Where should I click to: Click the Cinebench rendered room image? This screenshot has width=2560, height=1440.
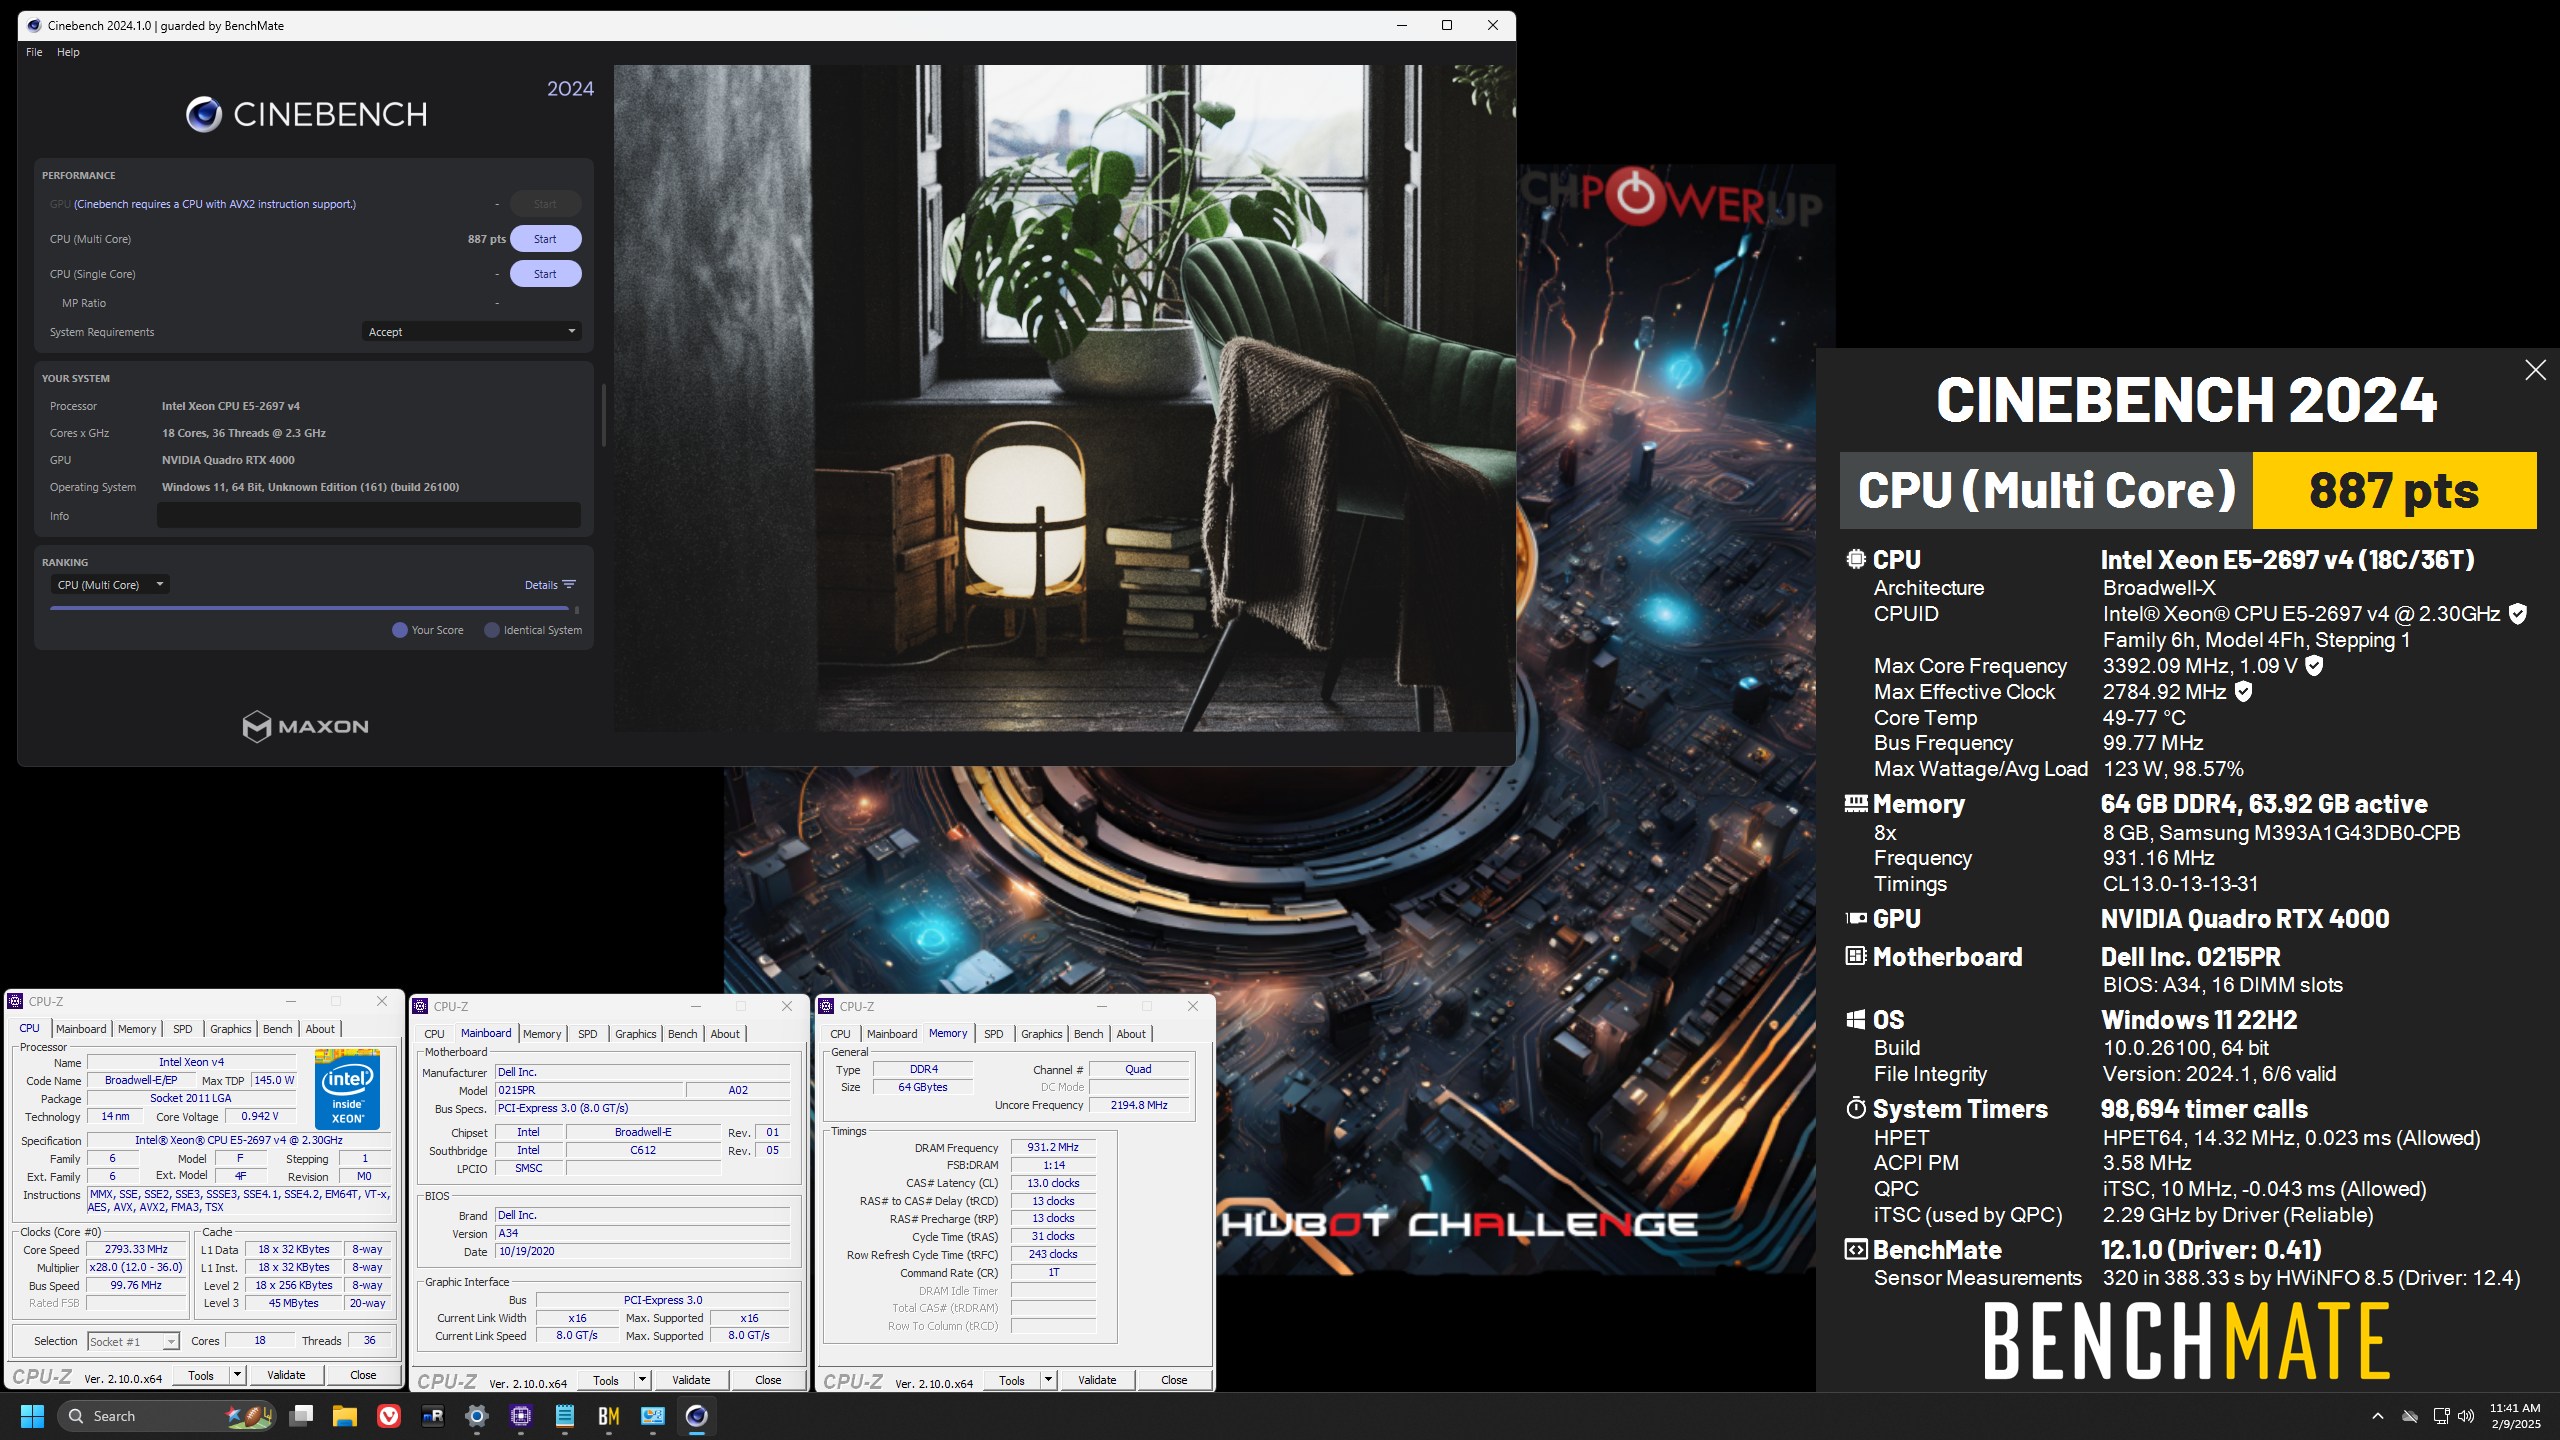point(1063,398)
